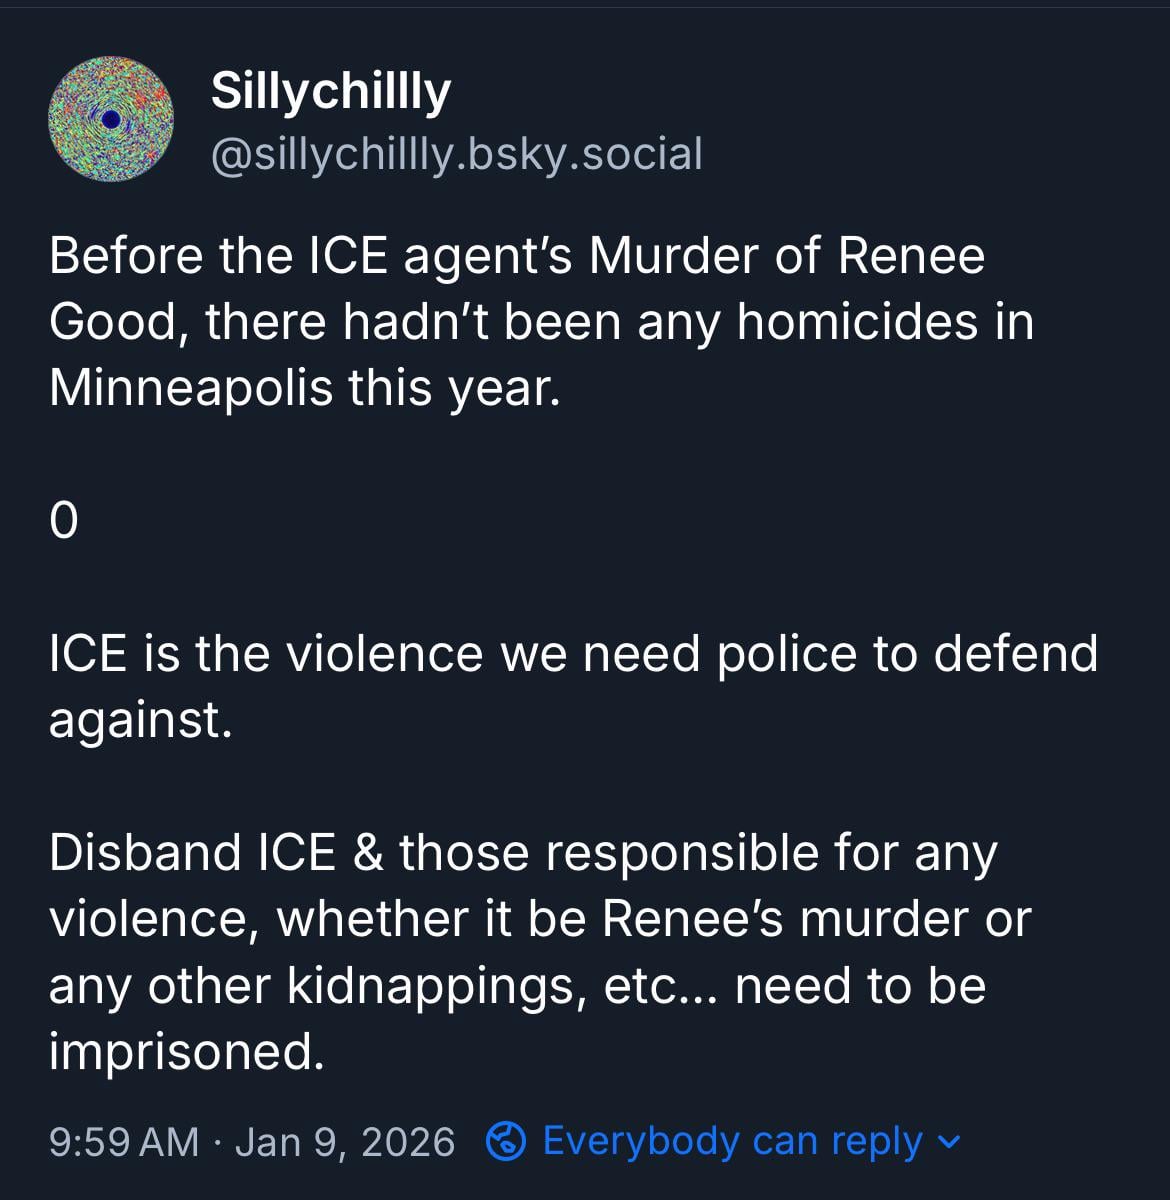Click the Jan 9, 2026 post date
1170x1200 pixels.
[345, 1141]
